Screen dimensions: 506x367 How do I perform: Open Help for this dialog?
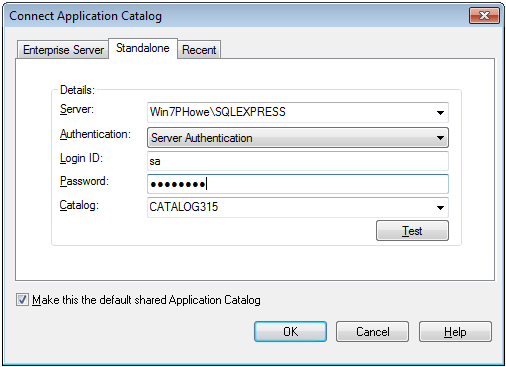click(x=455, y=332)
